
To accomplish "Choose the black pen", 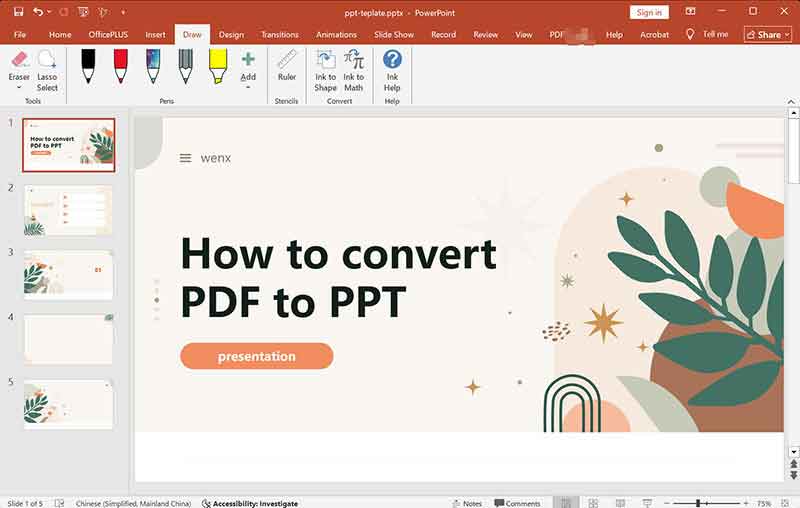I will point(88,66).
